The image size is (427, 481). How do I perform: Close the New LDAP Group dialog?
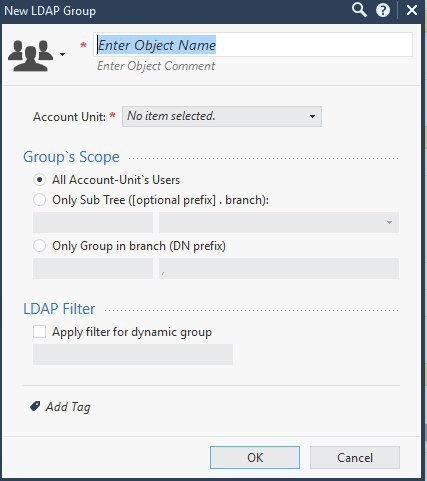(x=412, y=10)
